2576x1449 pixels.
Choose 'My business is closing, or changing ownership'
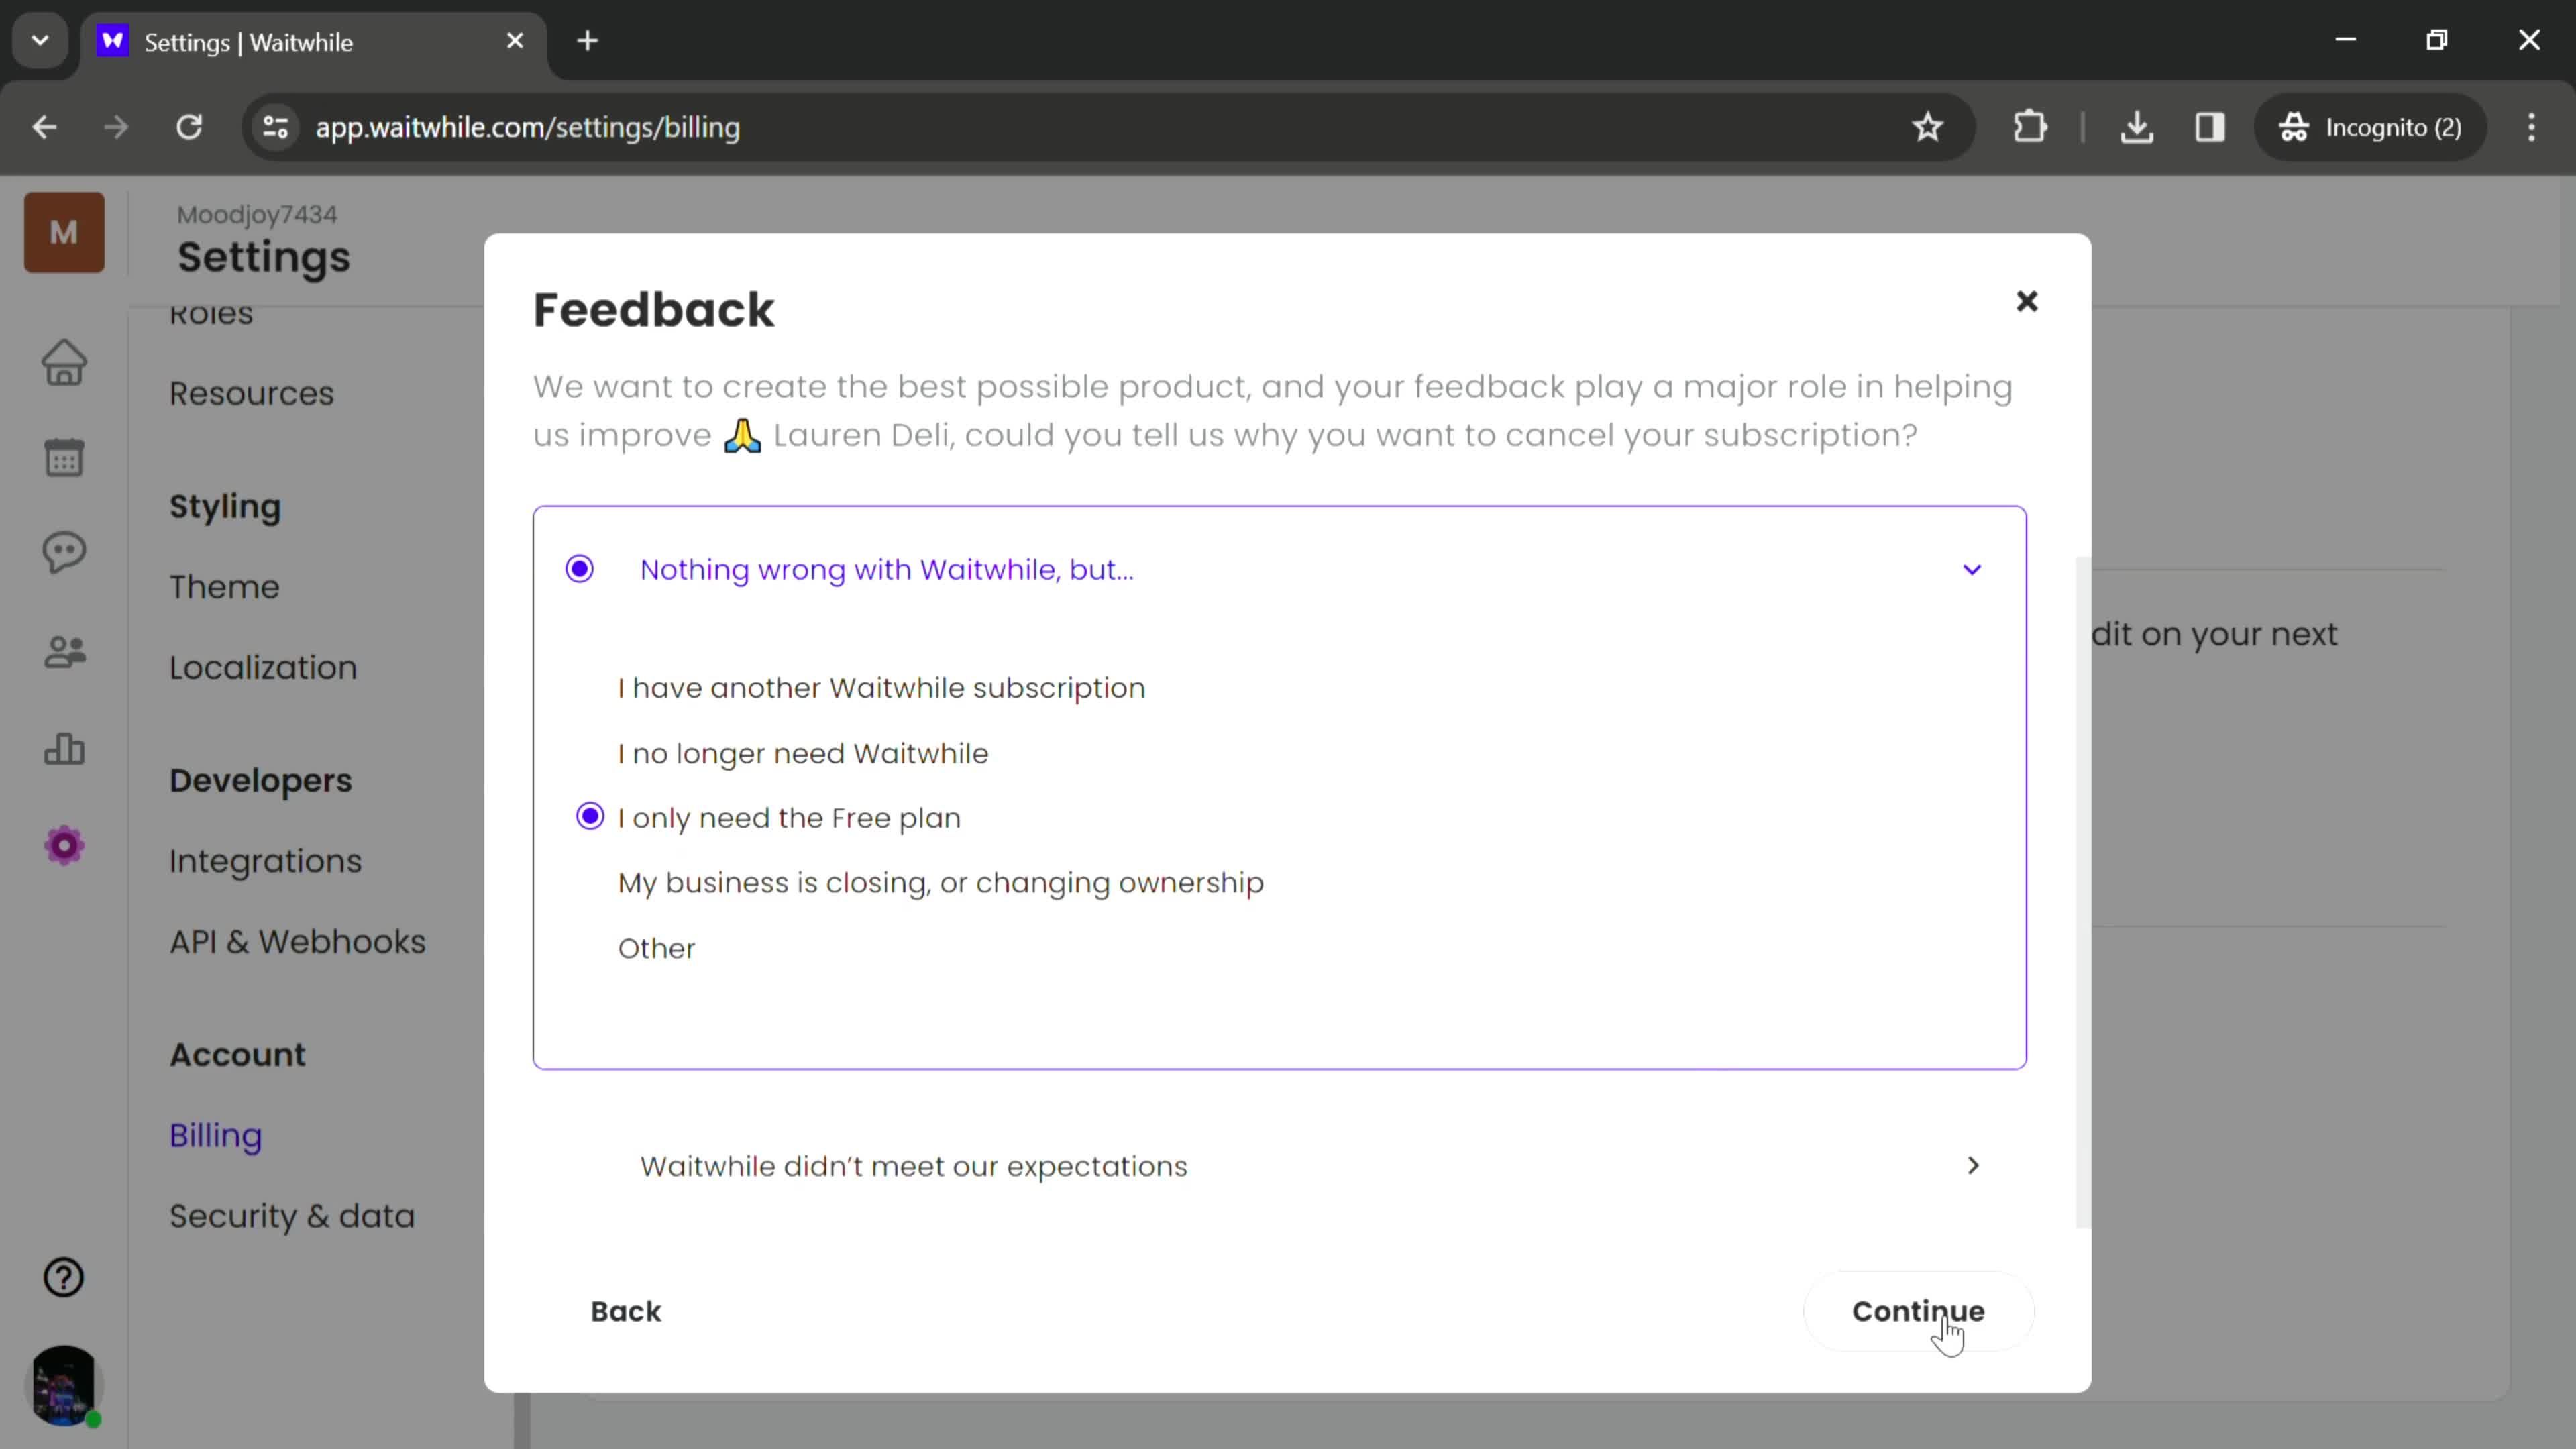tap(940, 883)
